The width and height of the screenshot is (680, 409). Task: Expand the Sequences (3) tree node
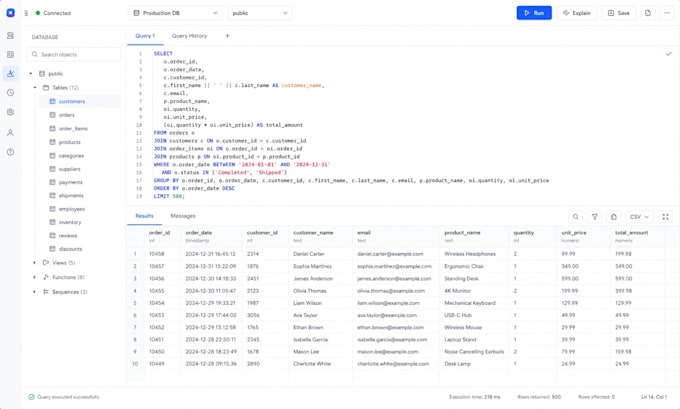click(35, 292)
